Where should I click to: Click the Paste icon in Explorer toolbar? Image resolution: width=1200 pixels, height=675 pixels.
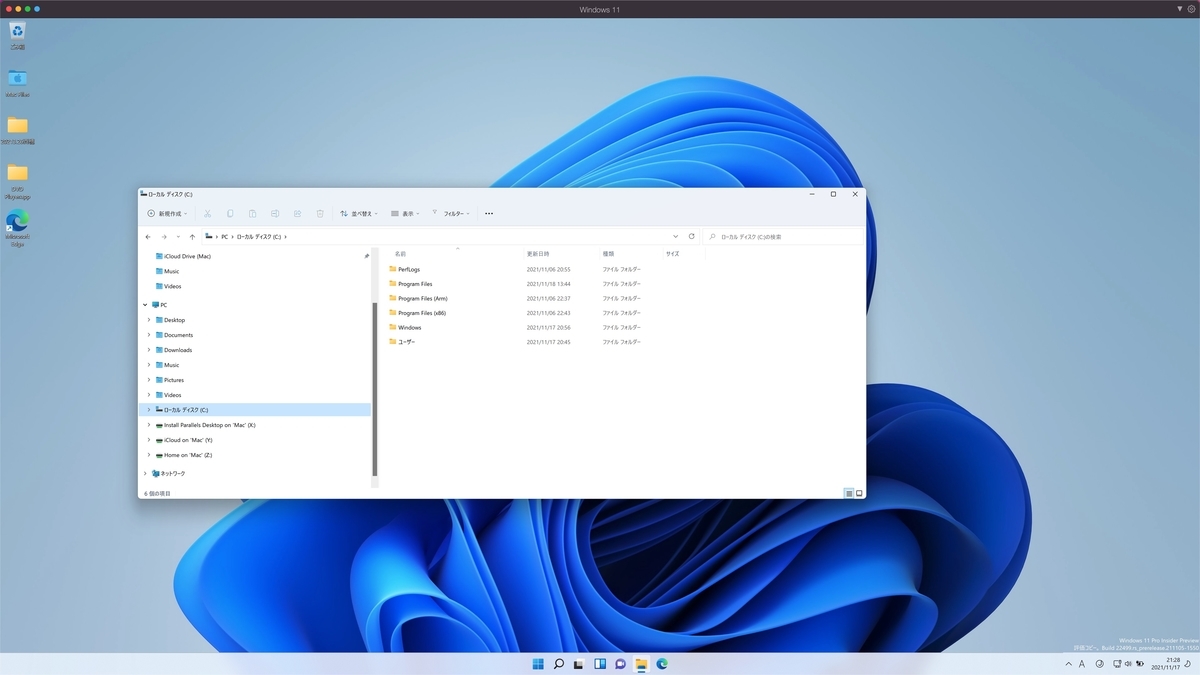point(252,213)
